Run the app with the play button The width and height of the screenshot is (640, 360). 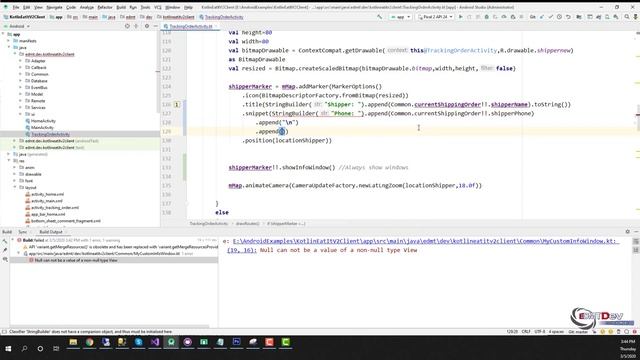pos(461,17)
